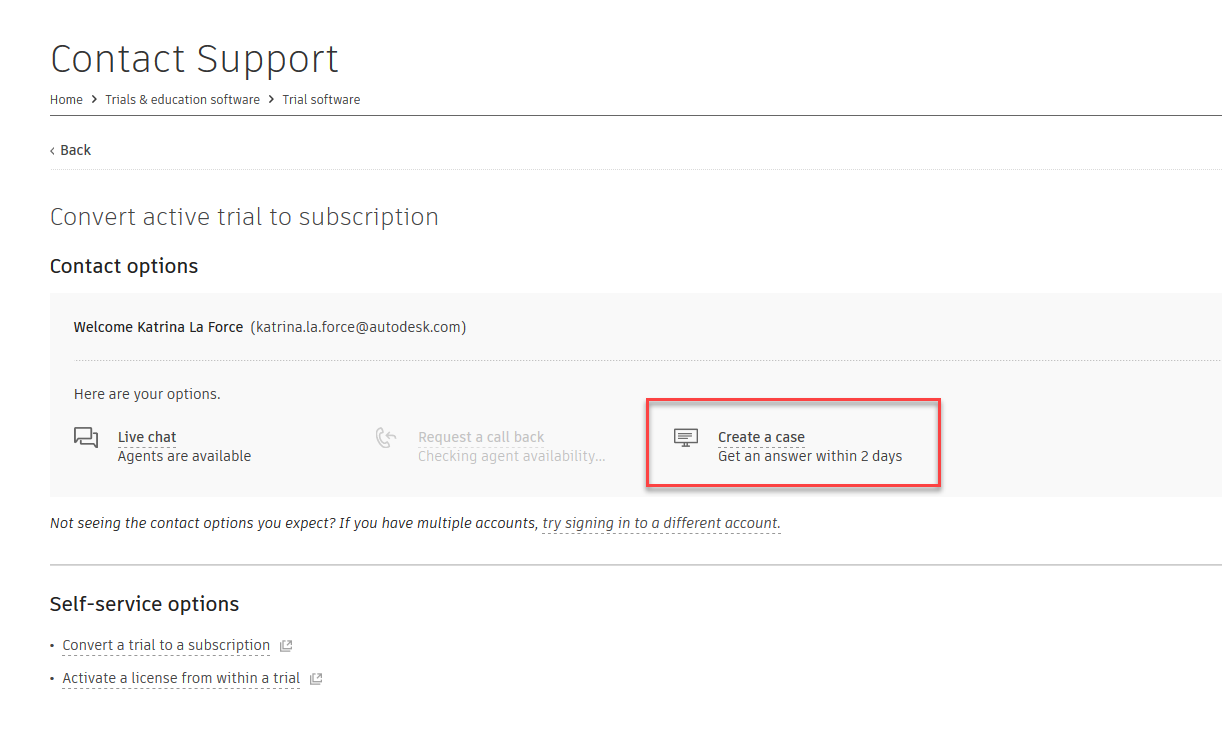The width and height of the screenshot is (1222, 736).
Task: Choose Create a case option
Action: tap(761, 437)
